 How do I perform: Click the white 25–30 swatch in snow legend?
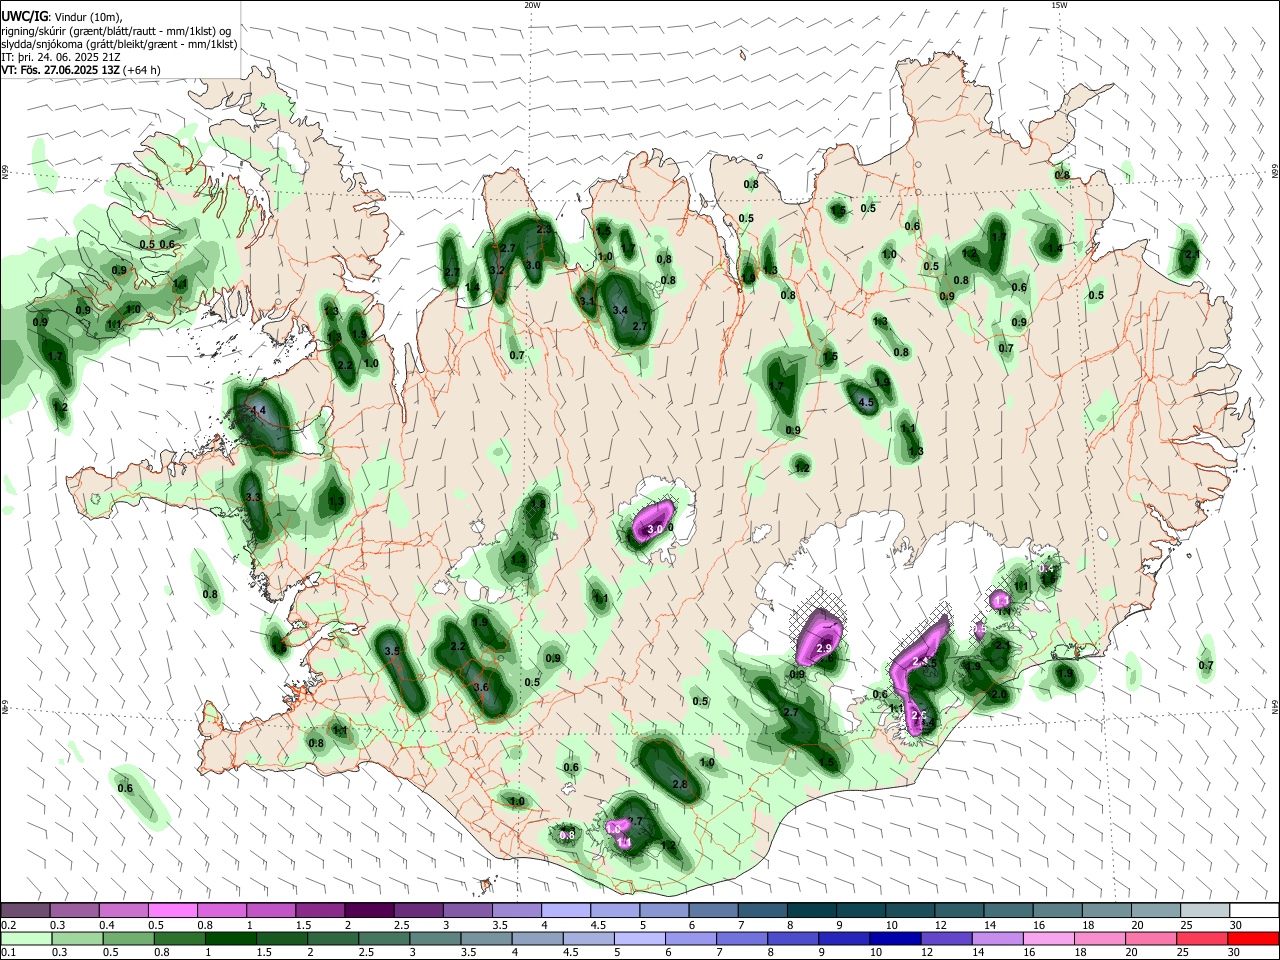pos(1204,911)
